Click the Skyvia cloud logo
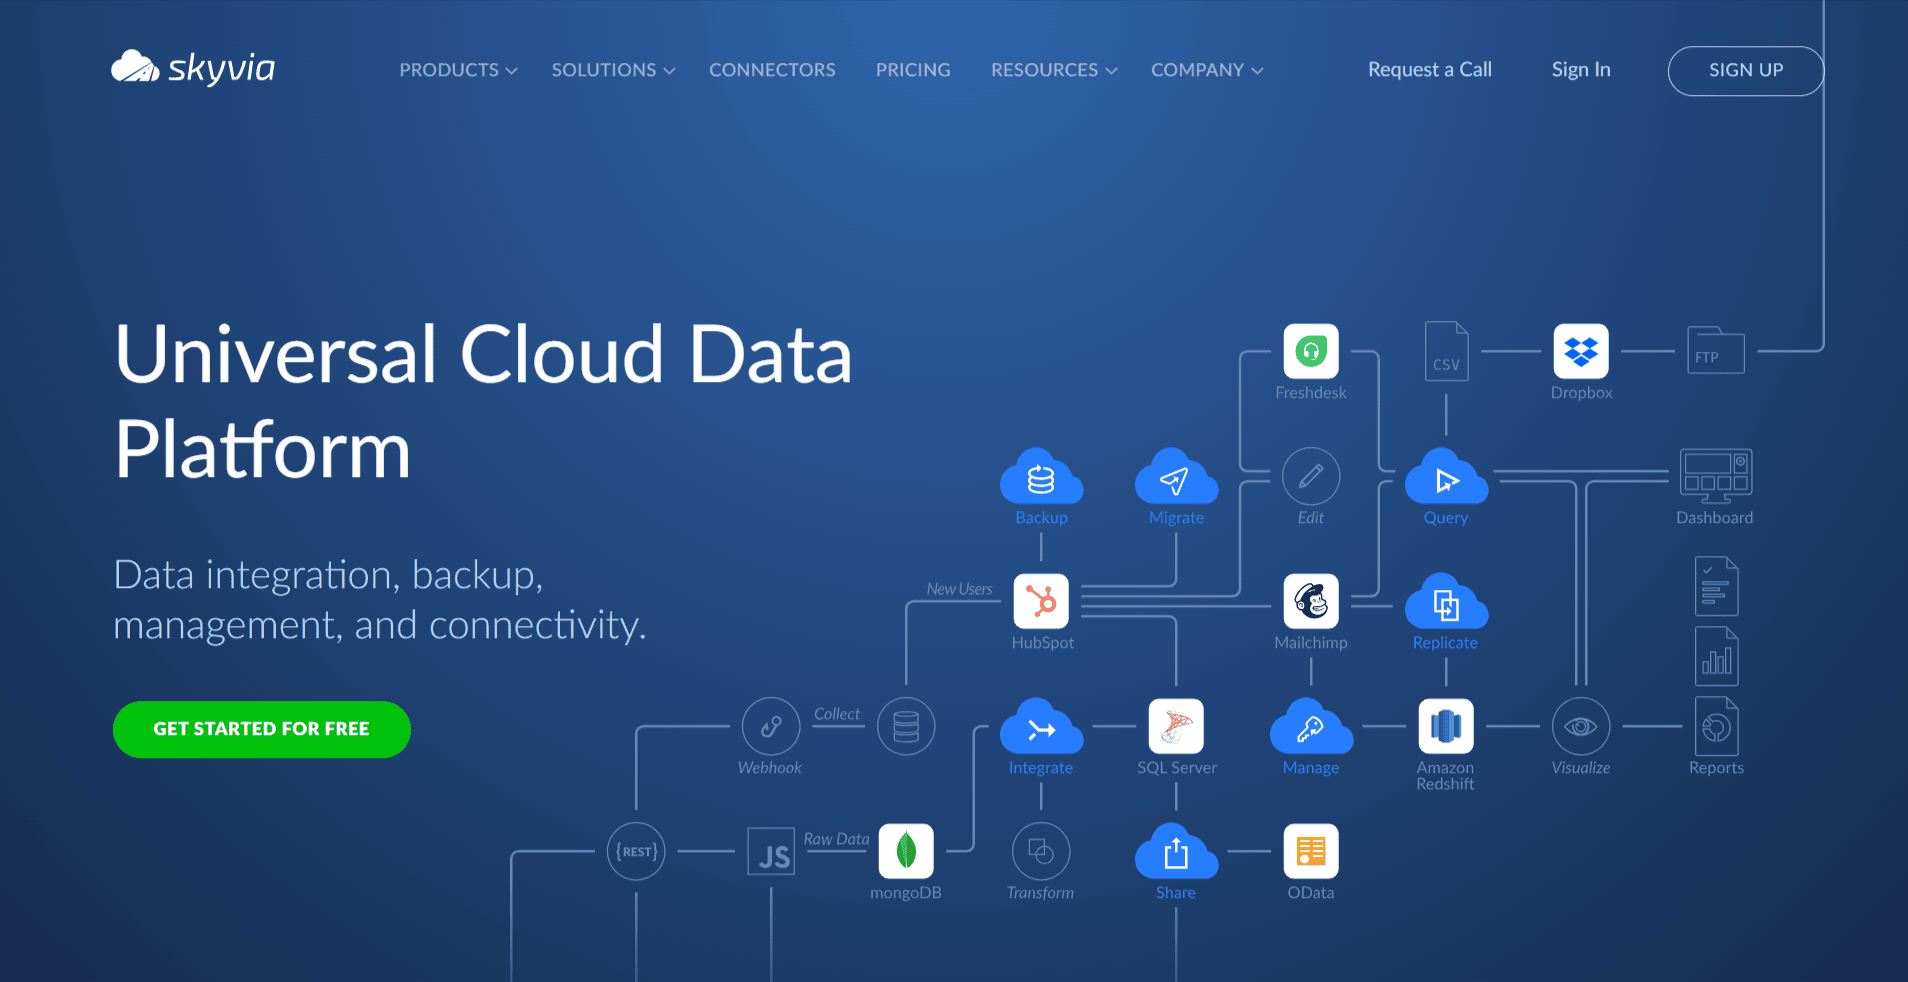The image size is (1908, 982). tap(135, 67)
